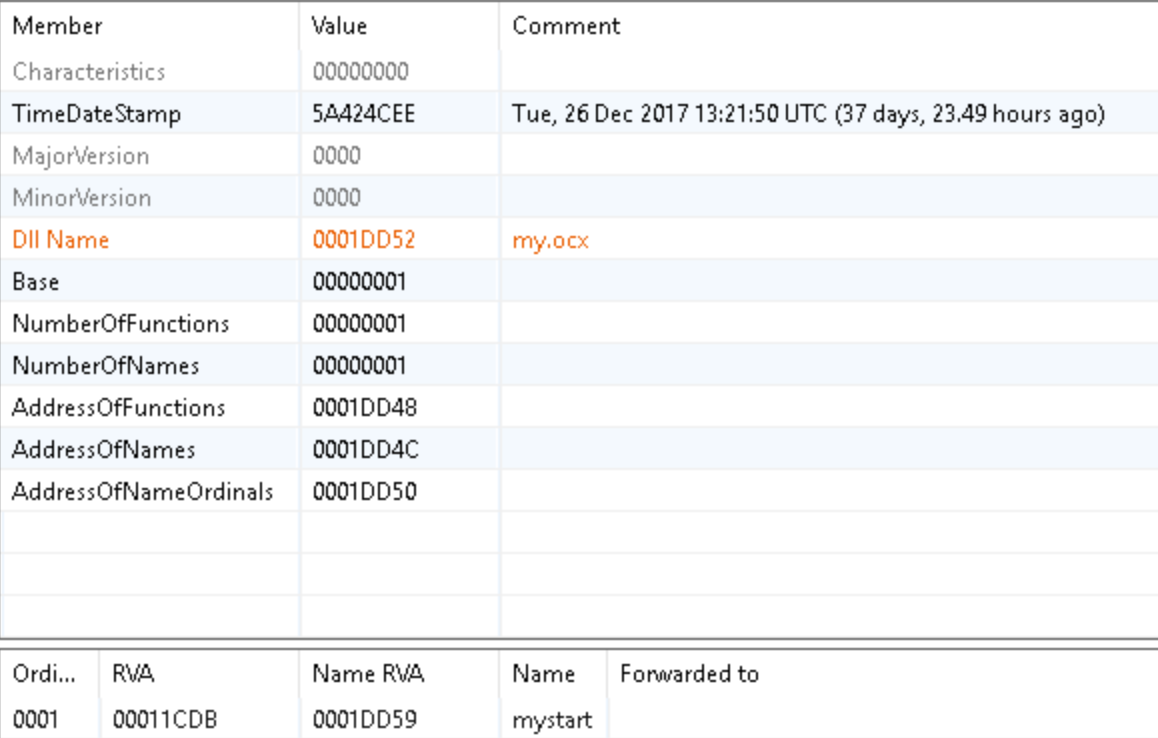The height and width of the screenshot is (738, 1158).
Task: Click the NumberOfFunctions value cell
Action: point(359,324)
